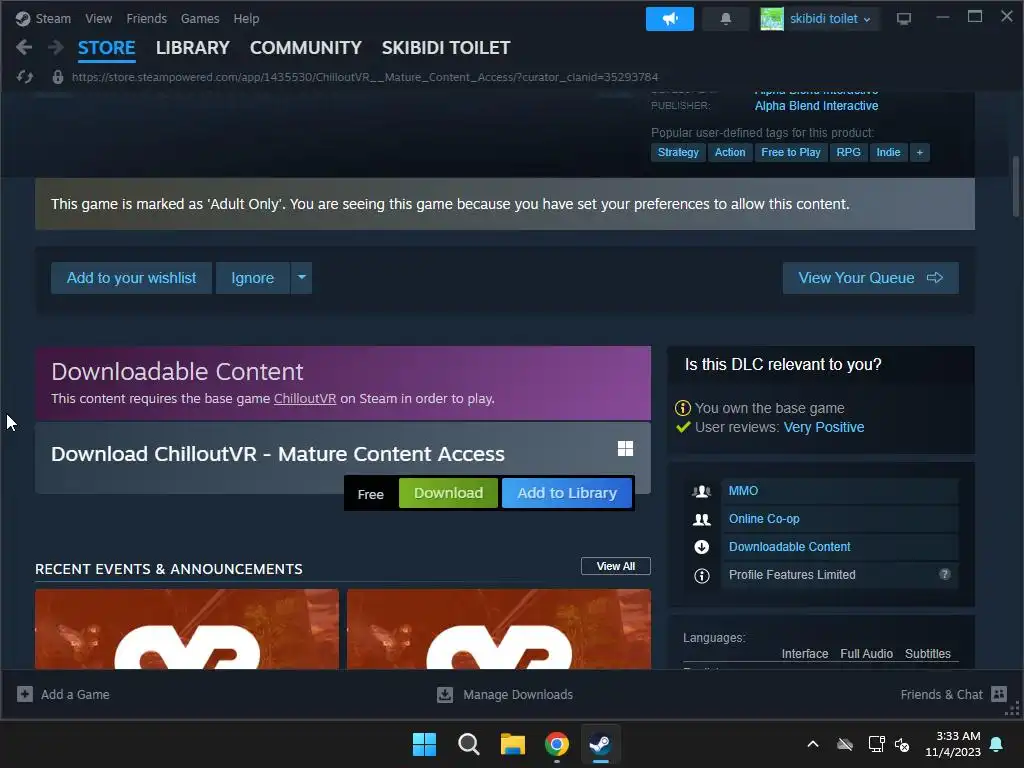This screenshot has height=768, width=1024.
Task: Switch to the COMMUNITY tab
Action: point(306,48)
